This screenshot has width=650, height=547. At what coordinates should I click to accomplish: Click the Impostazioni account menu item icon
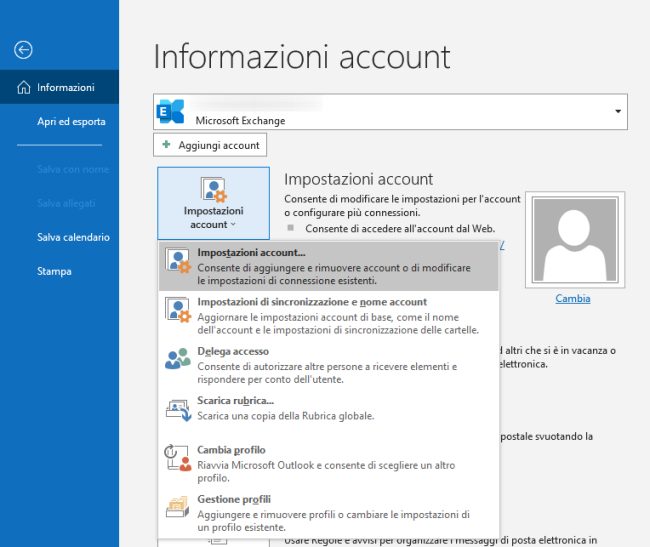177,262
